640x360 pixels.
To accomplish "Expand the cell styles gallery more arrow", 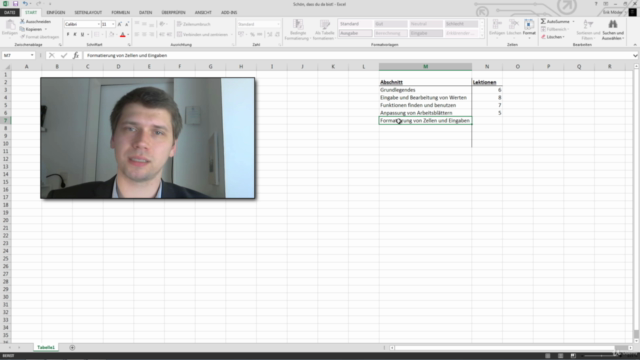I will (x=482, y=36).
